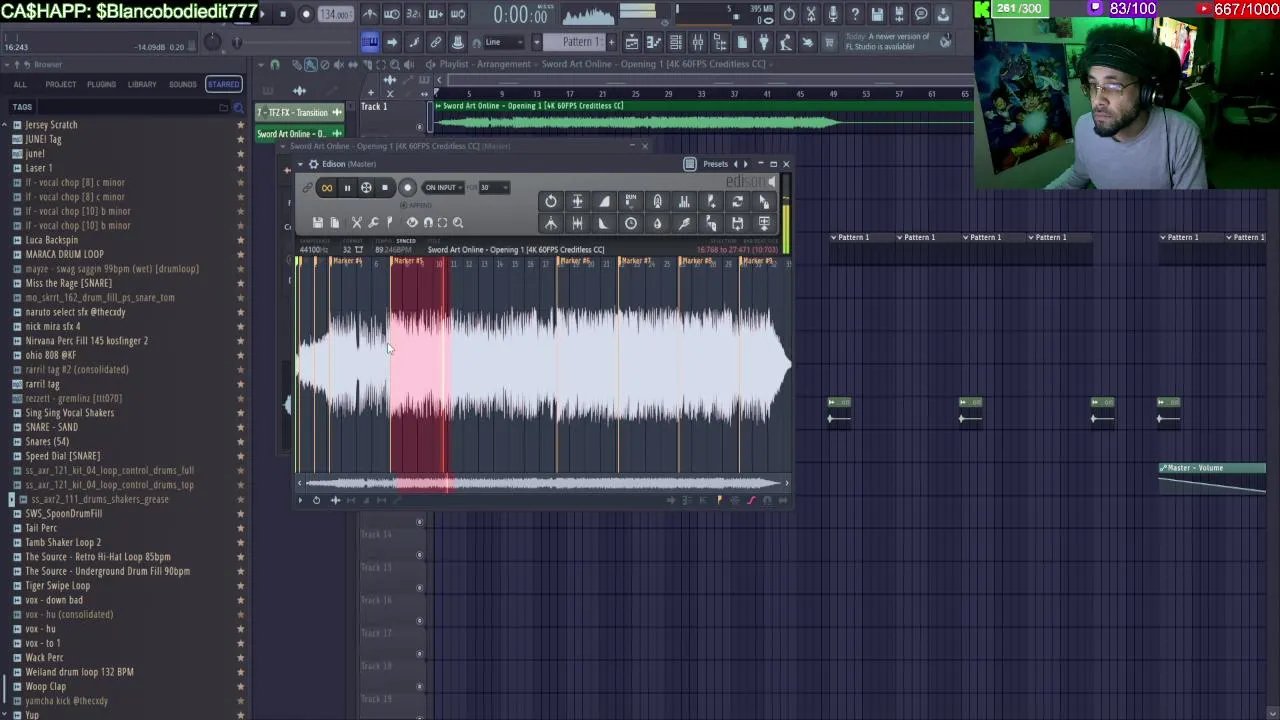Open piano roll icon in main toolbar

click(x=654, y=42)
